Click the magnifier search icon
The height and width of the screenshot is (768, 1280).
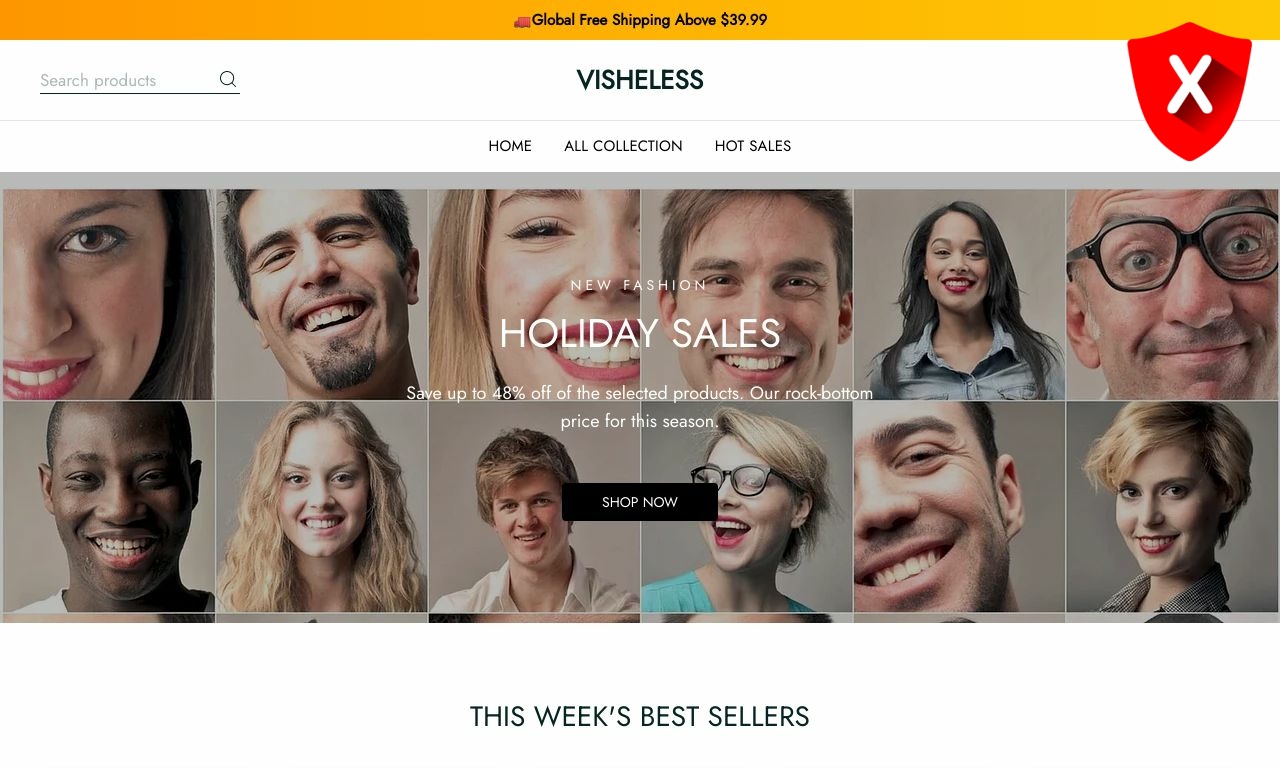pos(228,79)
